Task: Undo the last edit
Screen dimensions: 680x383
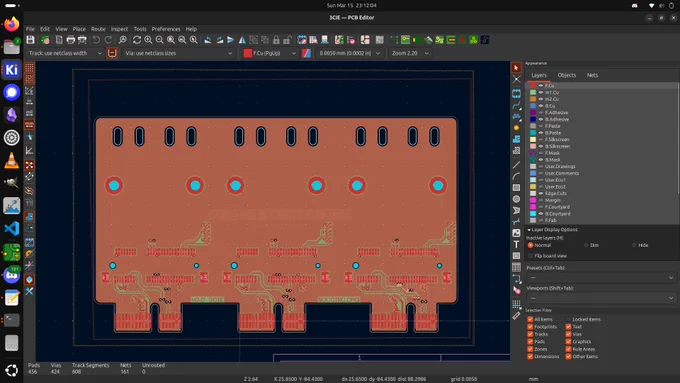Action: [96, 40]
